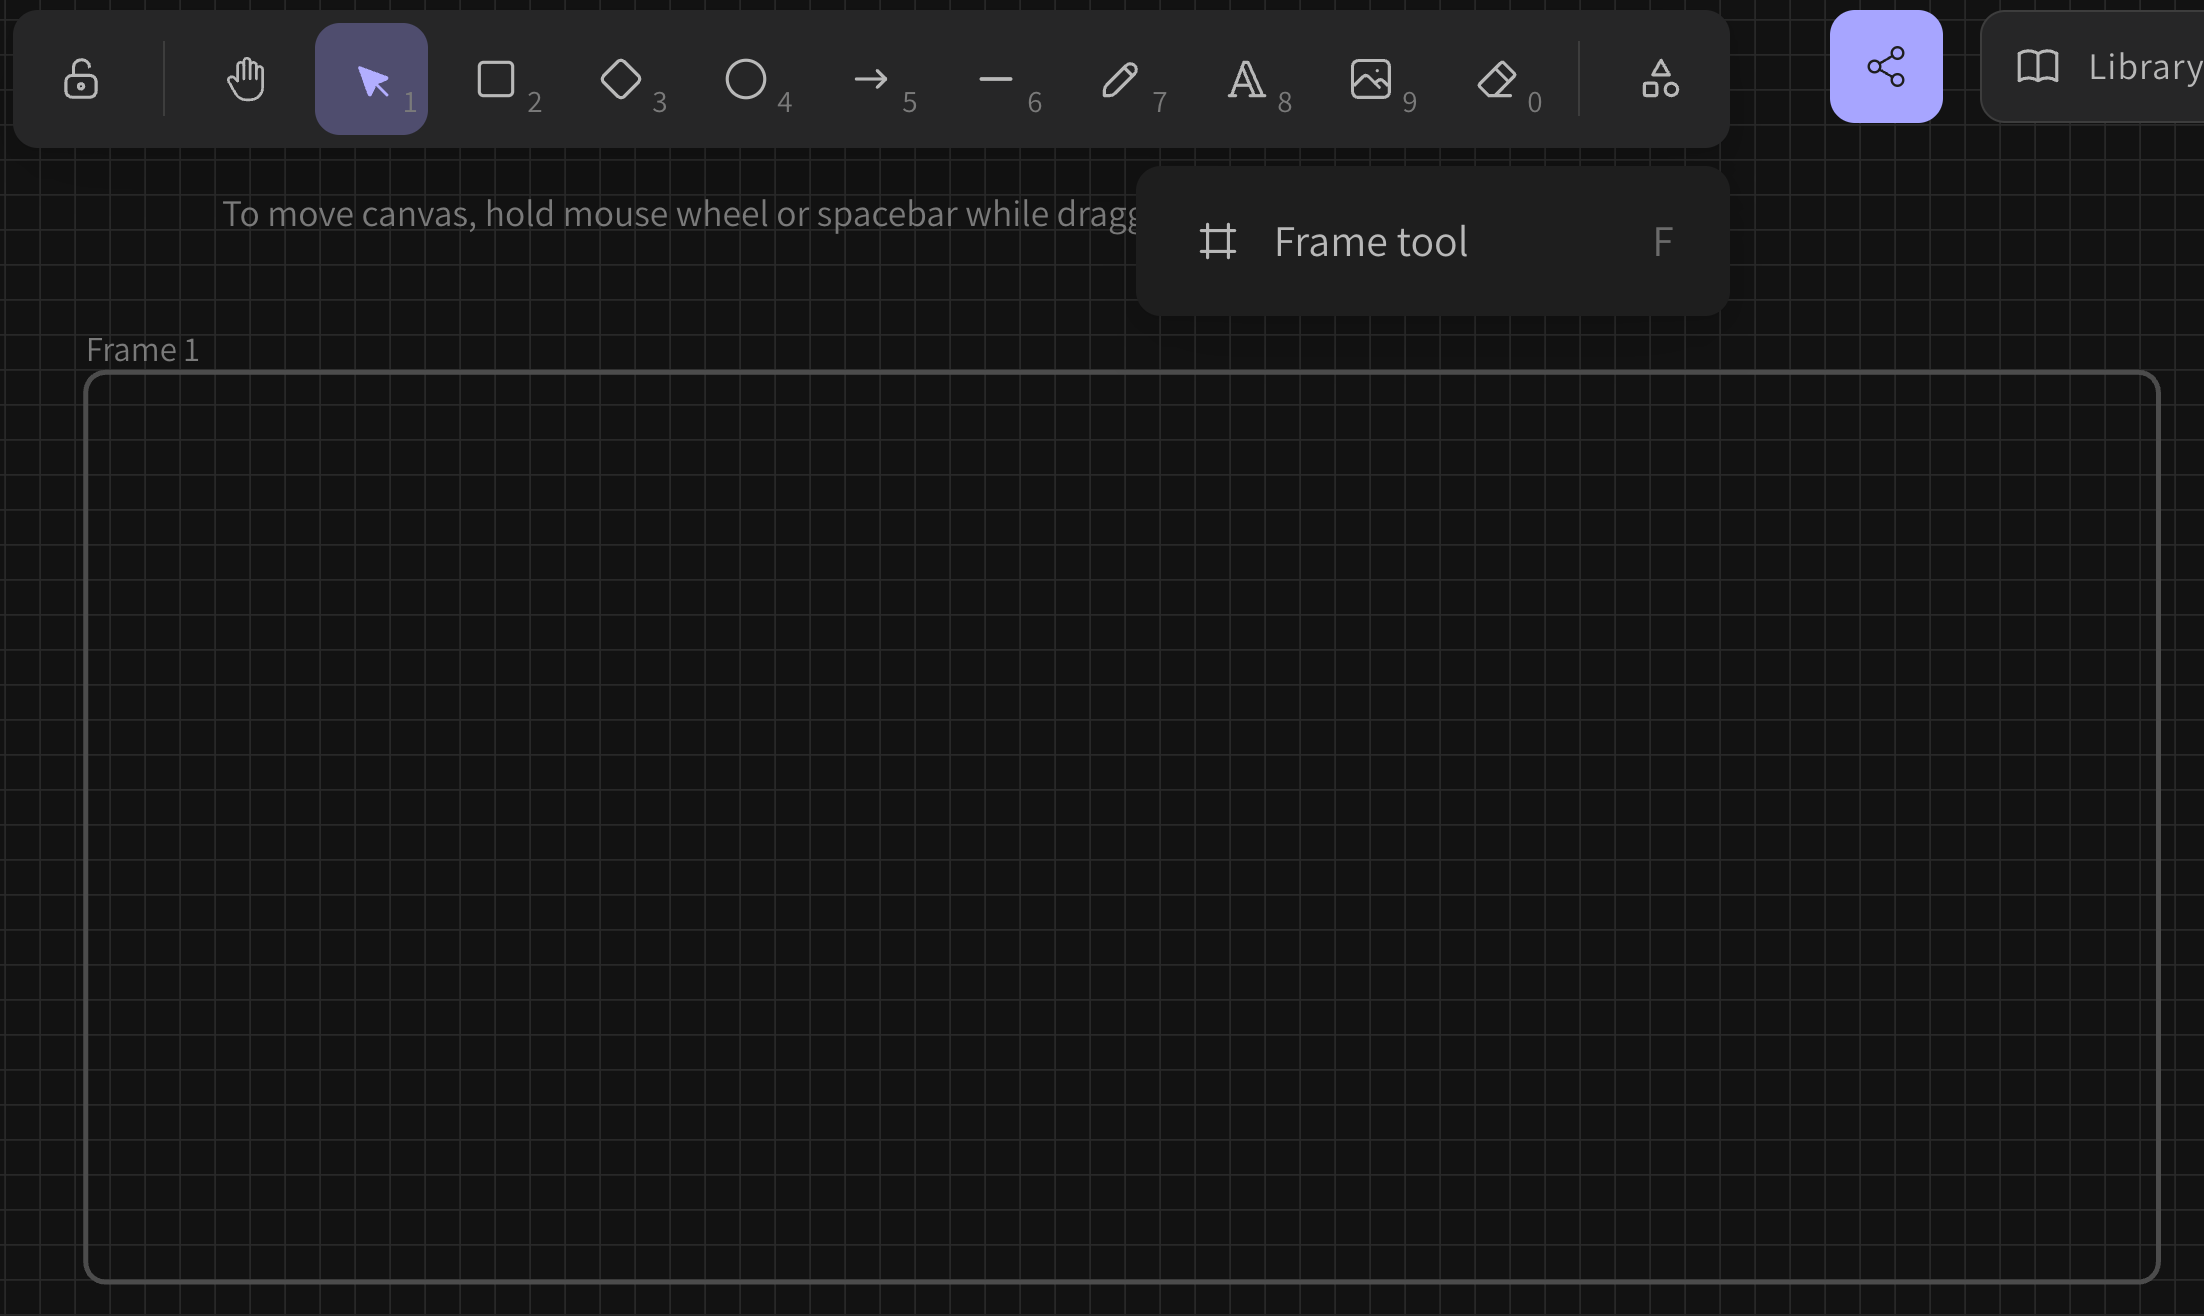
Task: Select the Draw freehand tool
Action: (x=1119, y=80)
